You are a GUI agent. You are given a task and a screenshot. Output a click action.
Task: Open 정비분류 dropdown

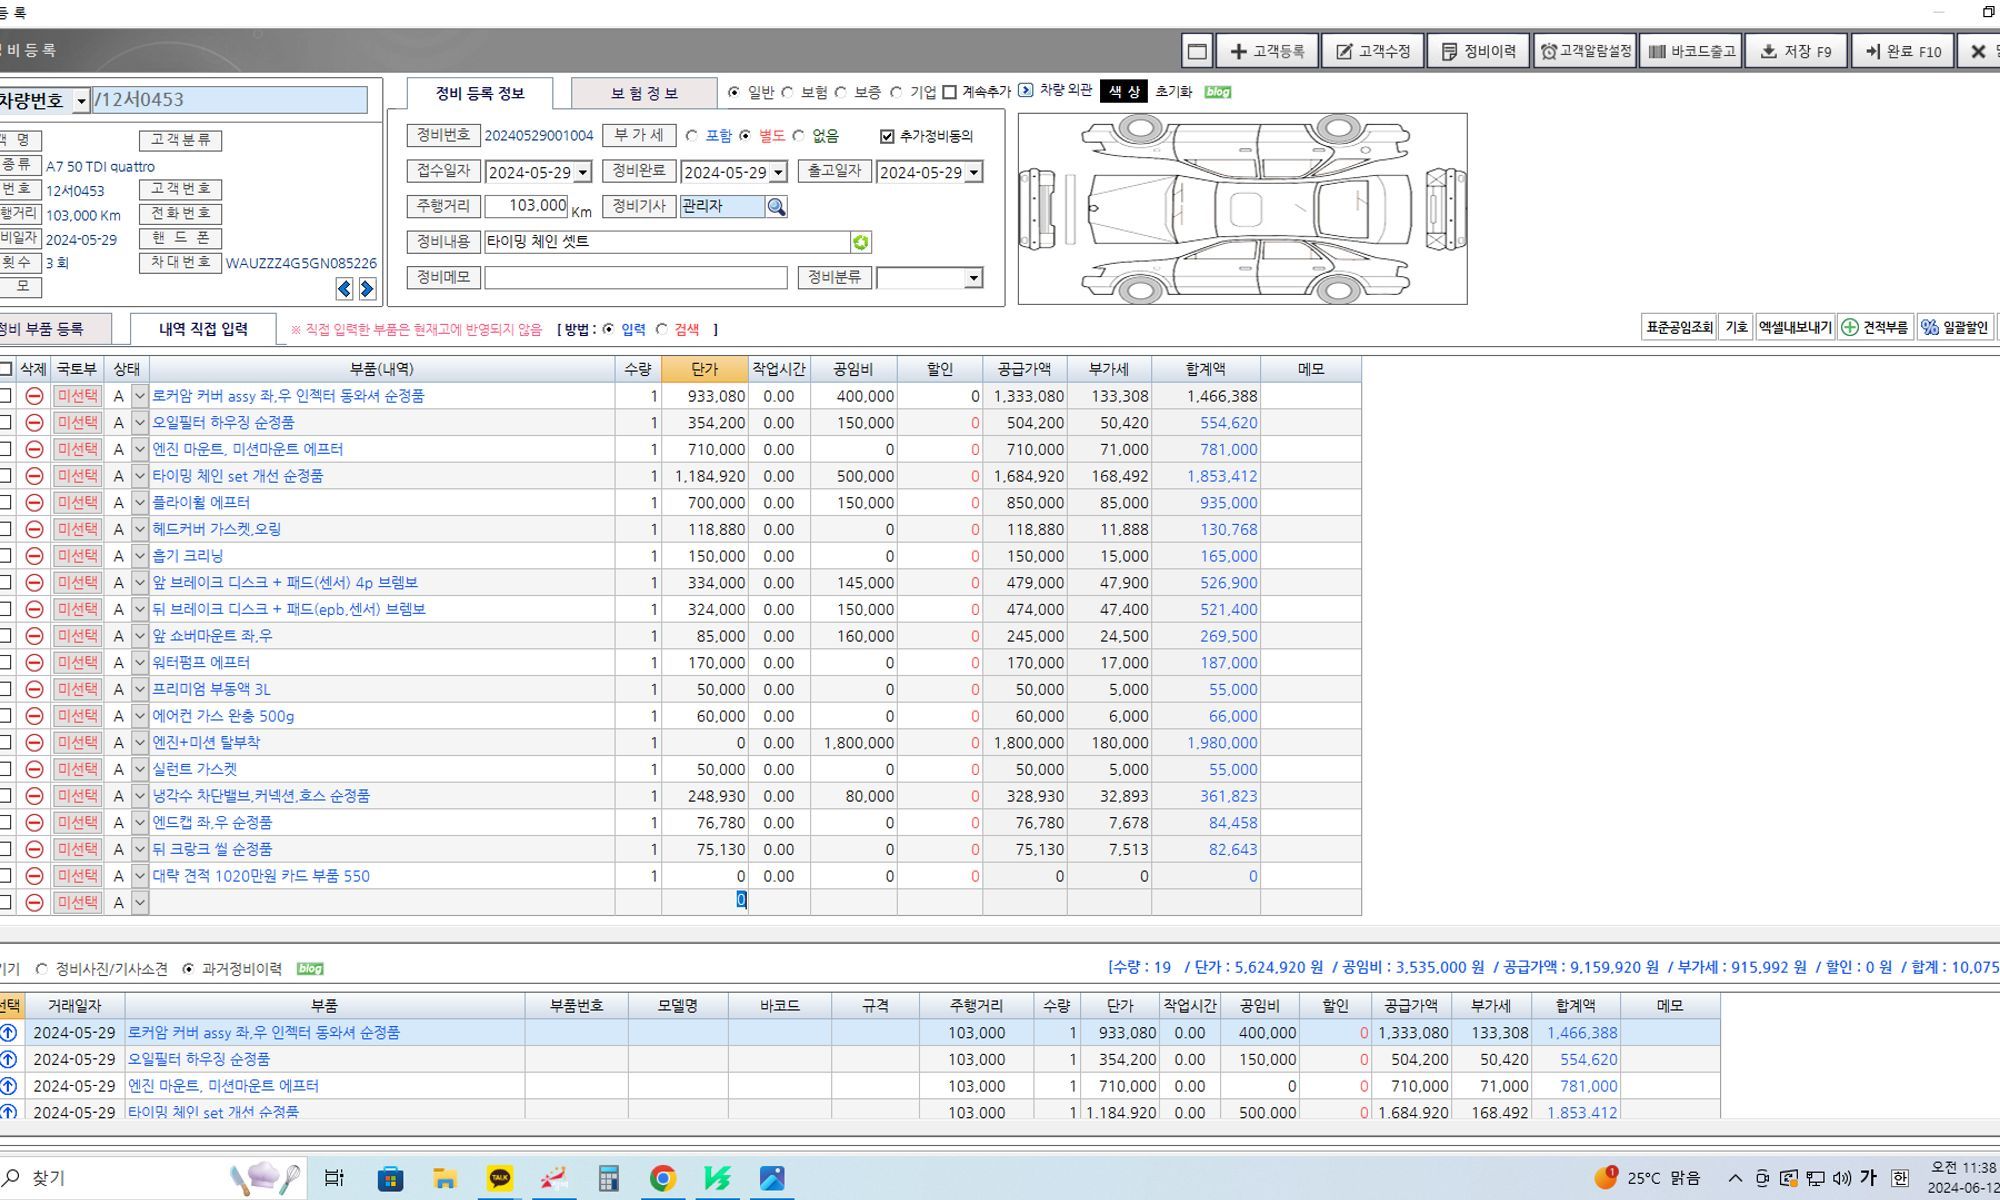[x=973, y=278]
